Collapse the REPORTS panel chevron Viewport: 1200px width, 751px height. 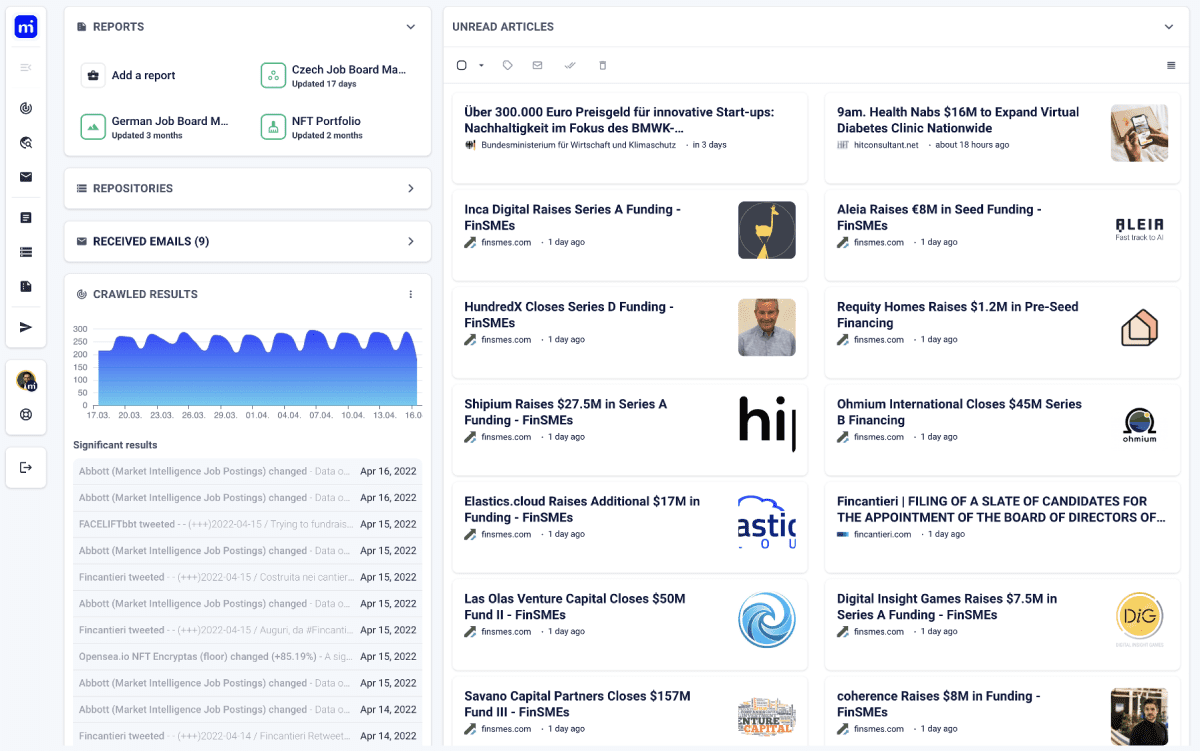click(x=410, y=26)
